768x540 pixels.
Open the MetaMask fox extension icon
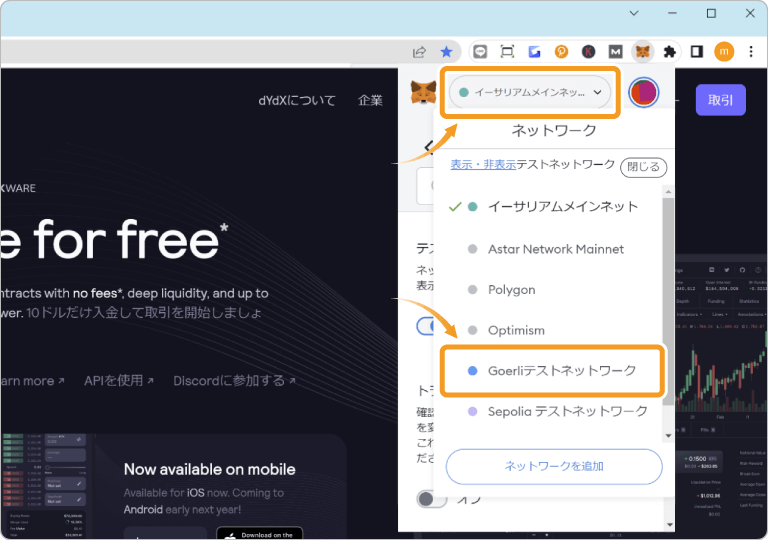point(642,51)
